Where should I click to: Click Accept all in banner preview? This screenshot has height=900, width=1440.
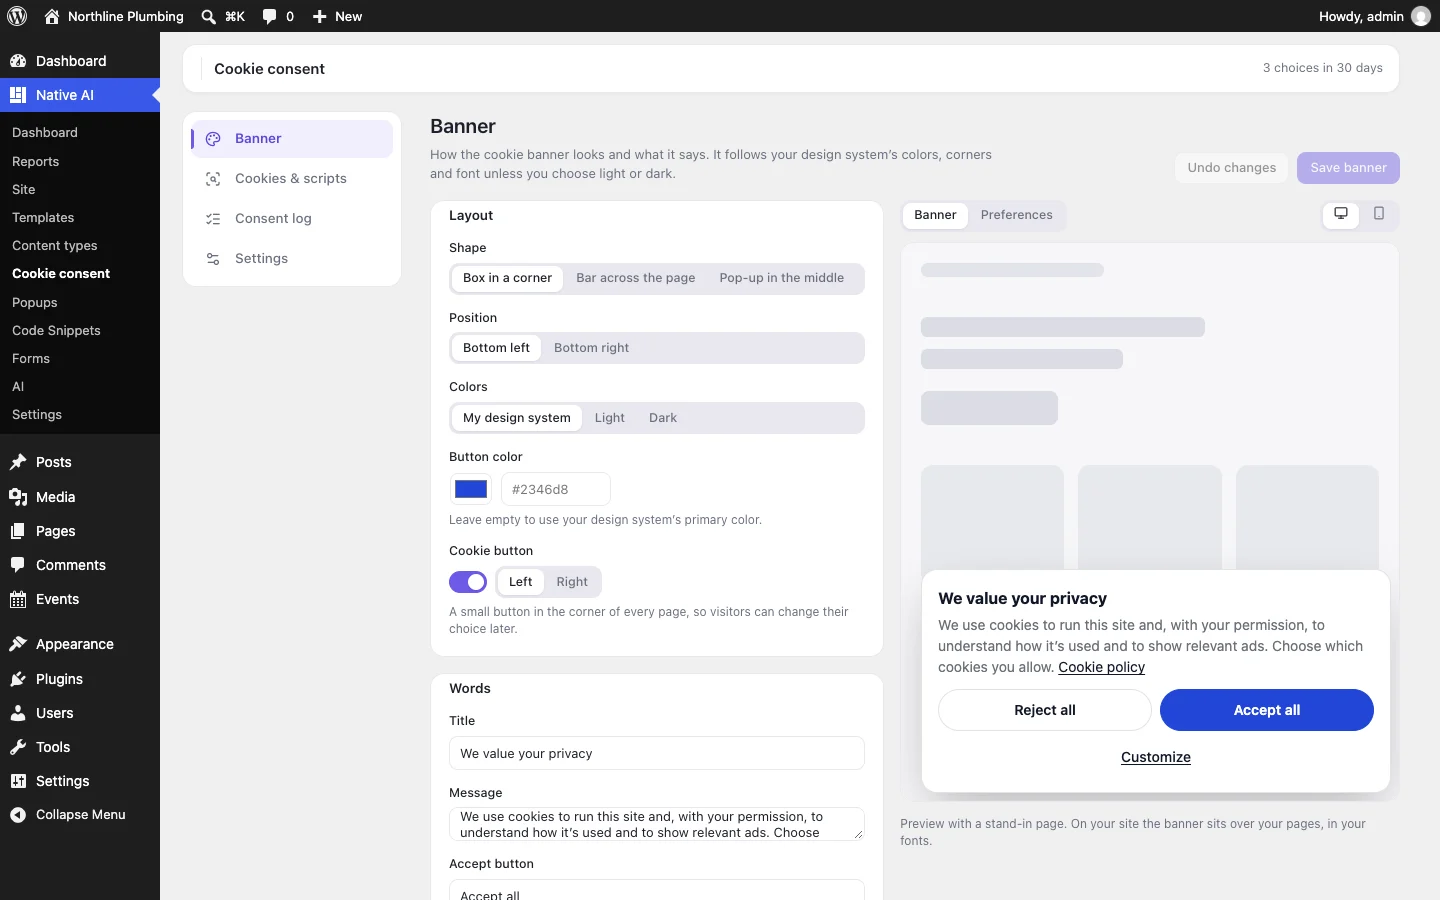(1266, 710)
